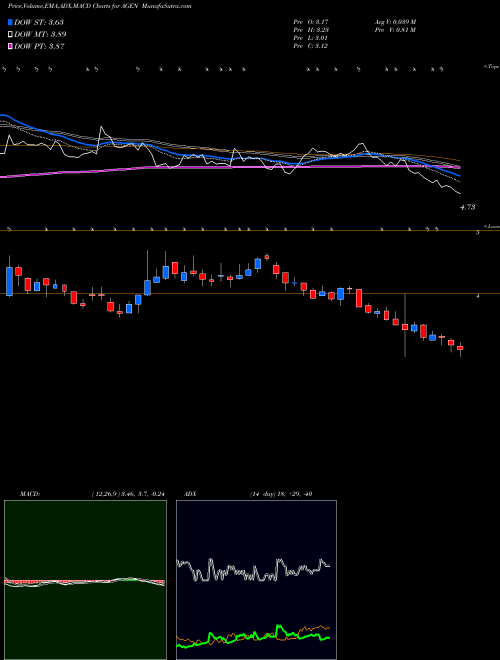Click the magenta DOW PT legend swatch

click(11, 46)
